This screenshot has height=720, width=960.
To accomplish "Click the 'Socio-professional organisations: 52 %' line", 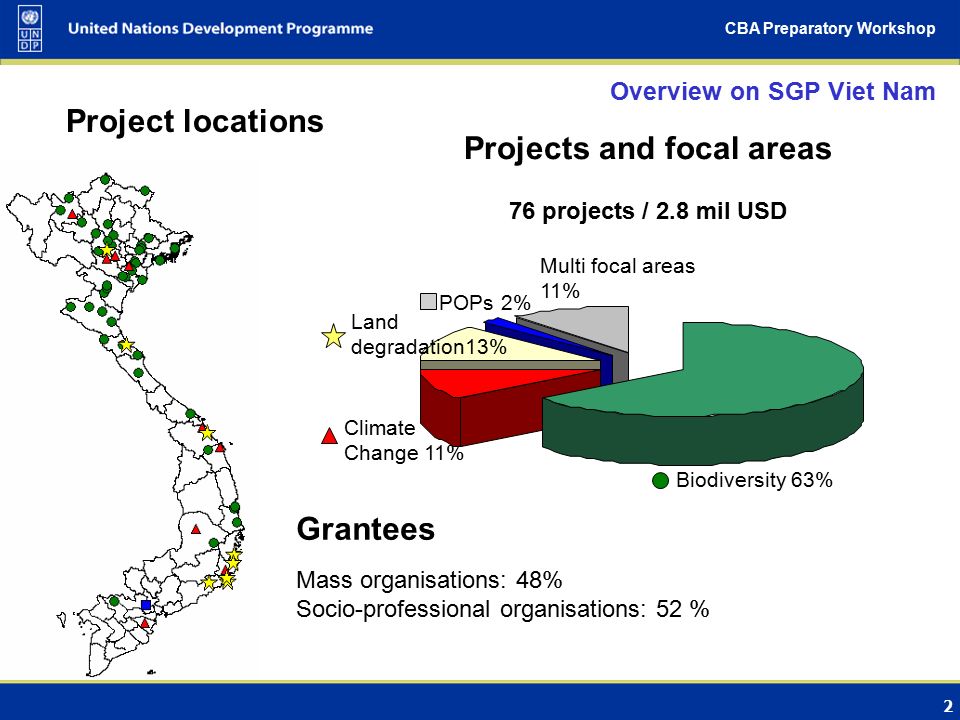I will pyautogui.click(x=503, y=609).
